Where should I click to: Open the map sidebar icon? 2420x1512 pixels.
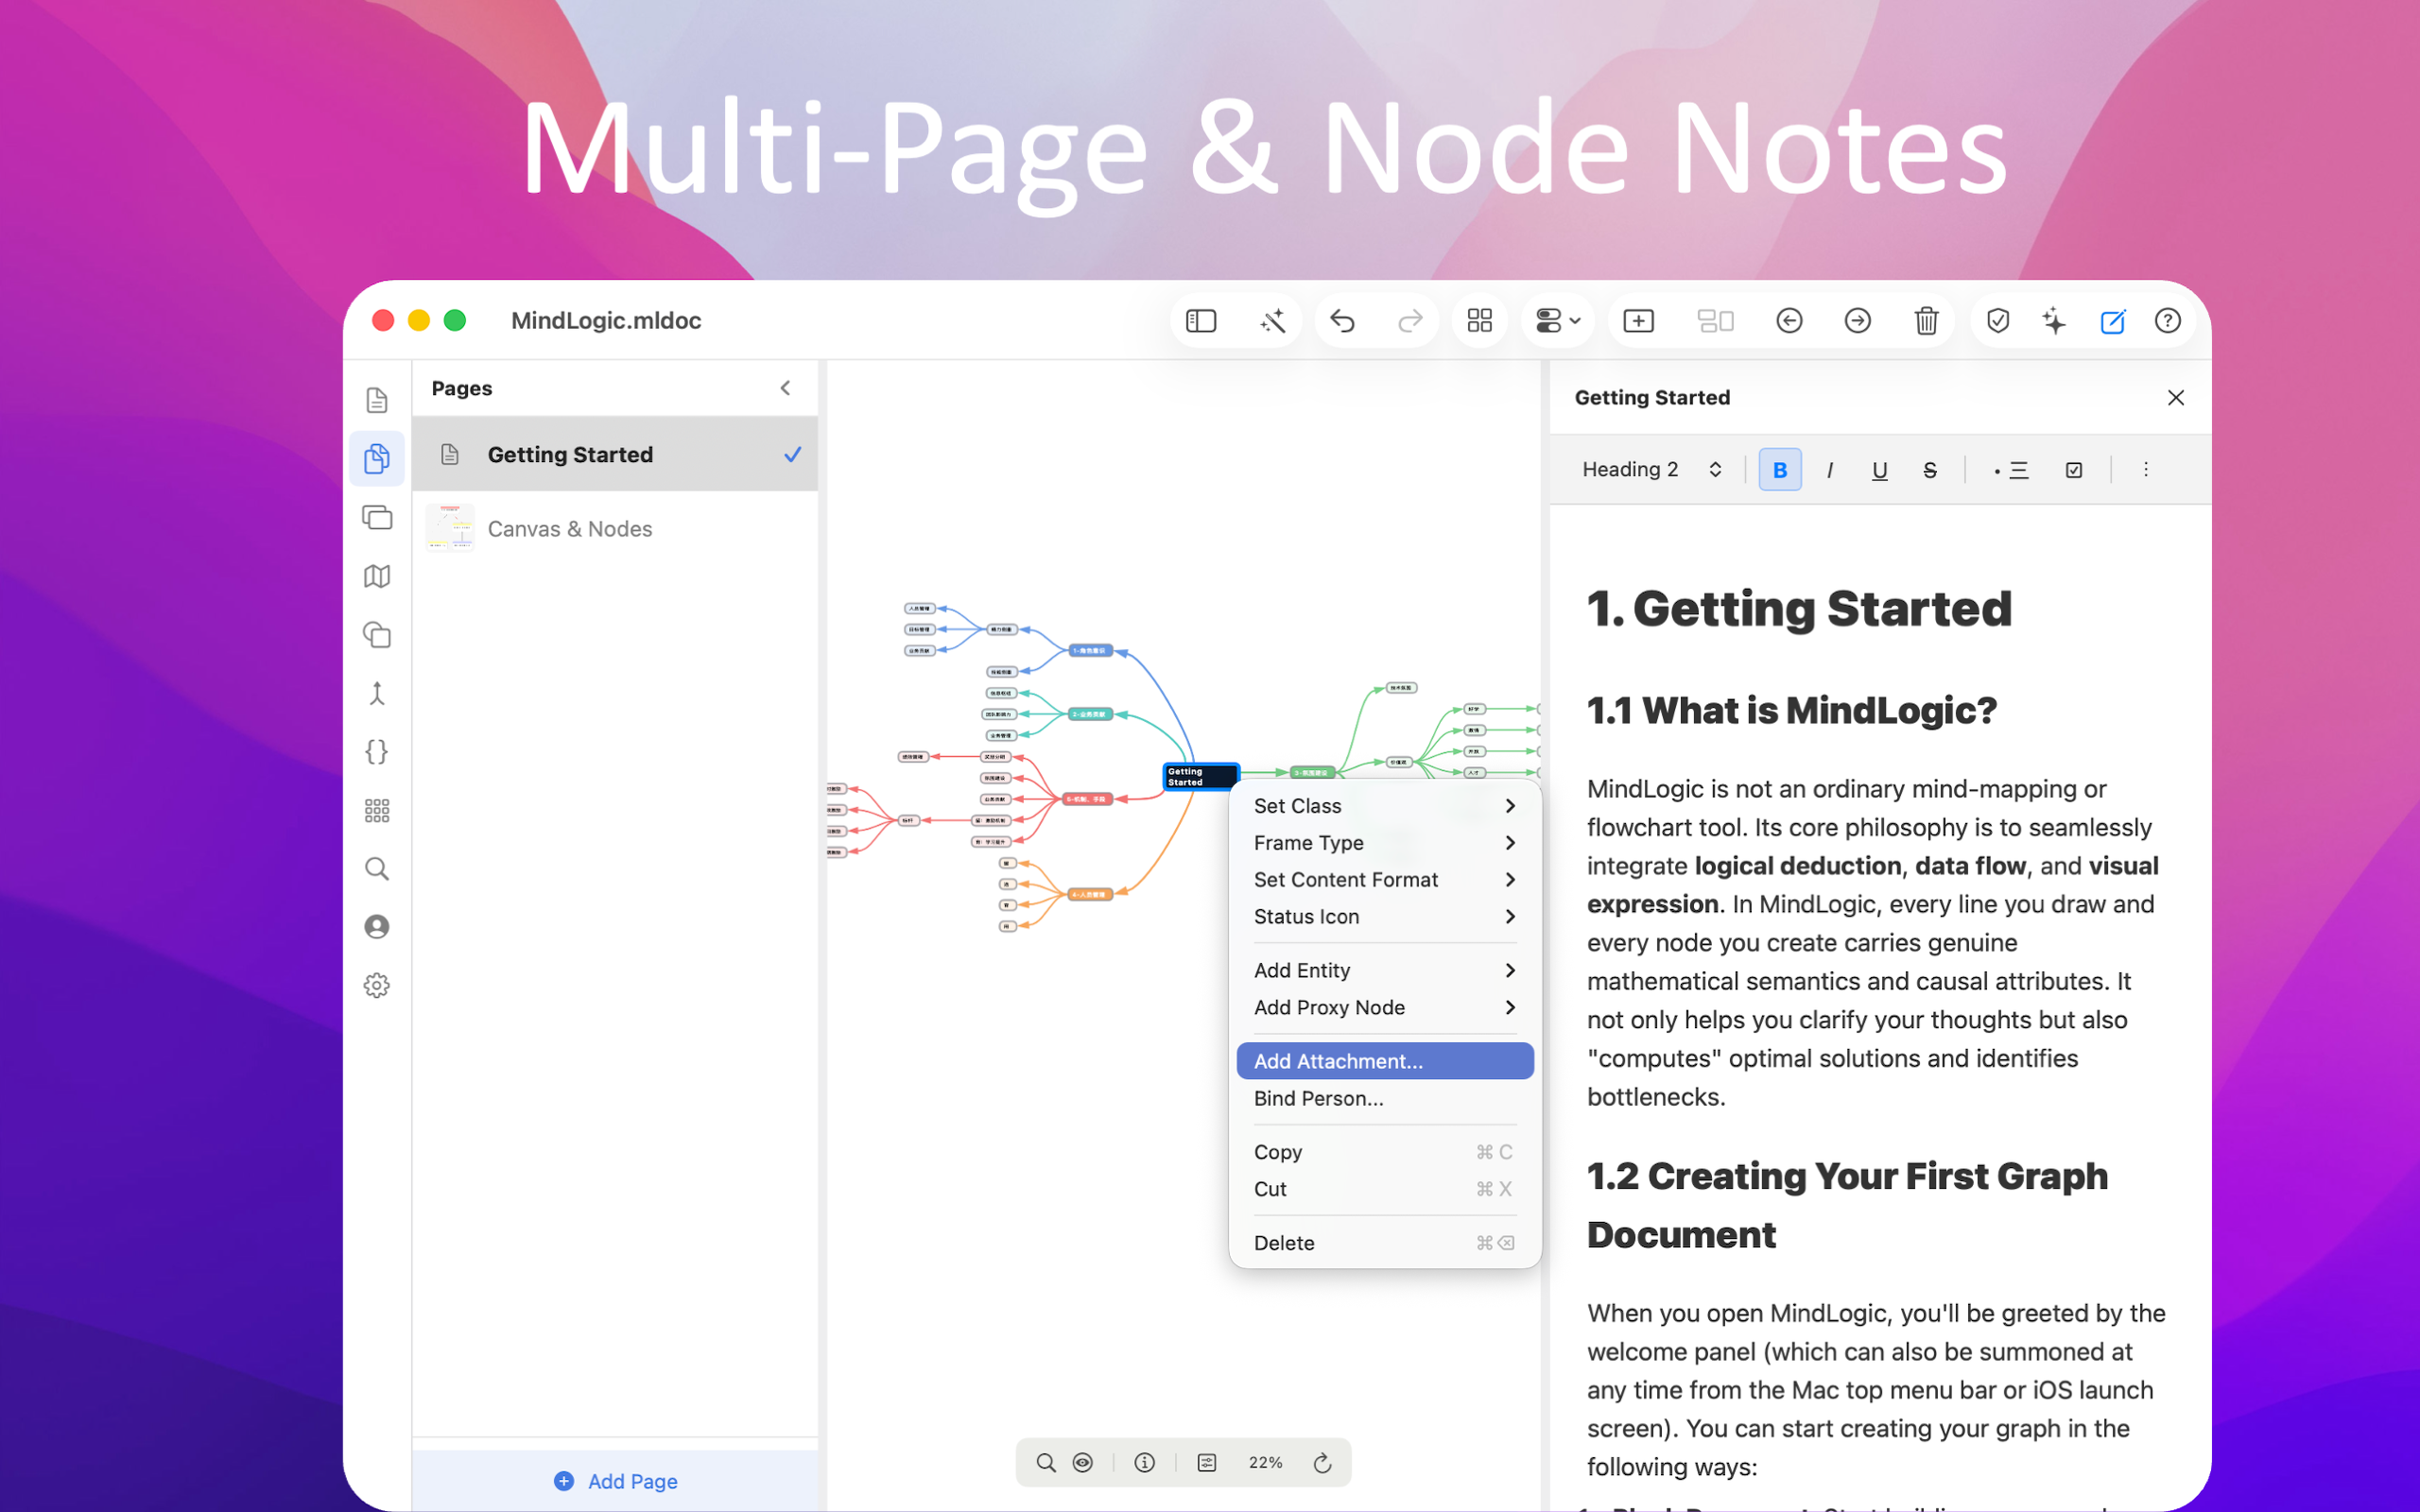(377, 576)
